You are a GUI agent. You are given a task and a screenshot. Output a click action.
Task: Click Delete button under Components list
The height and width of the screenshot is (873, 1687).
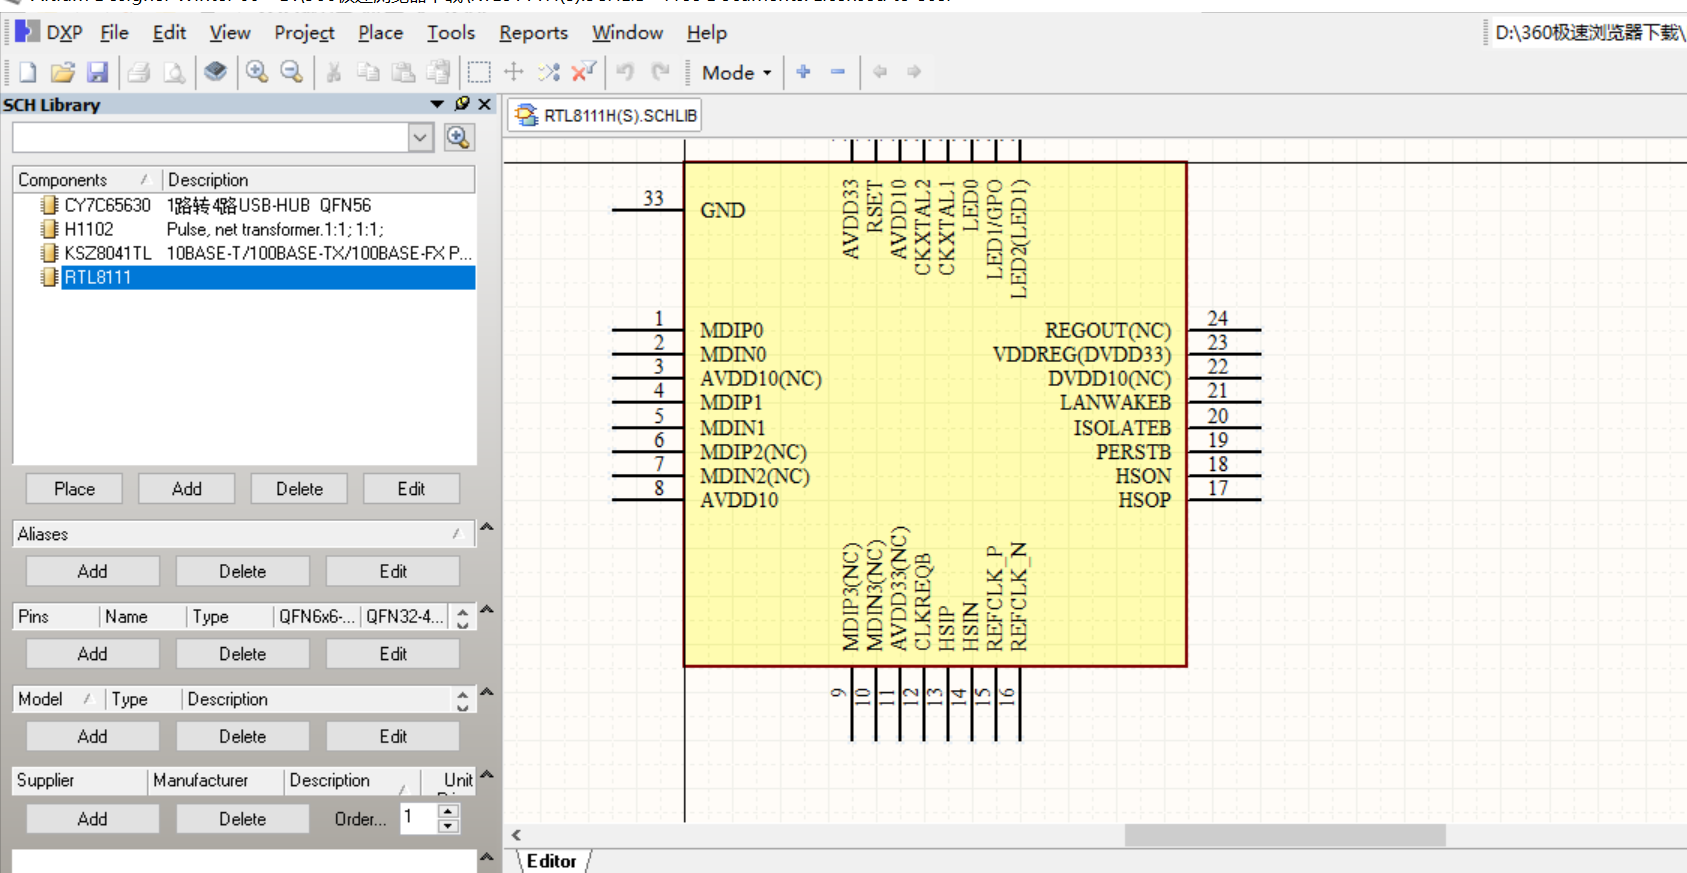300,489
